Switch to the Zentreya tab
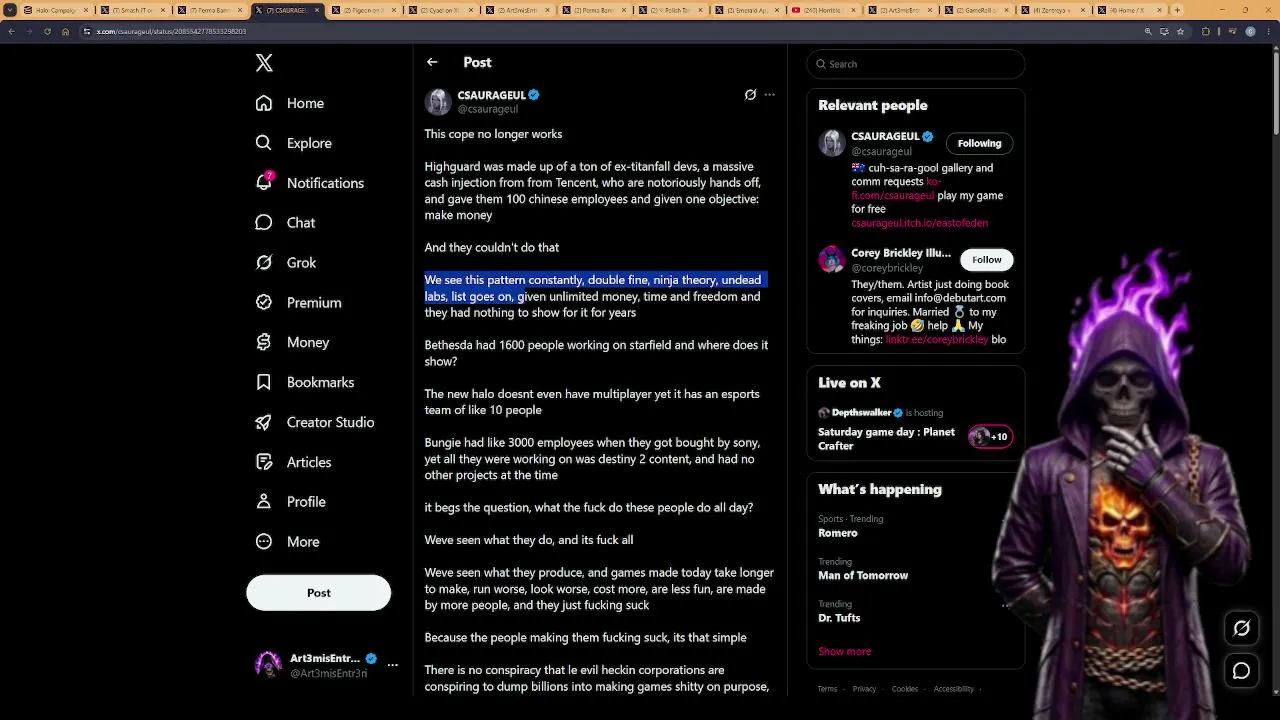The image size is (1280, 720). [1054, 10]
